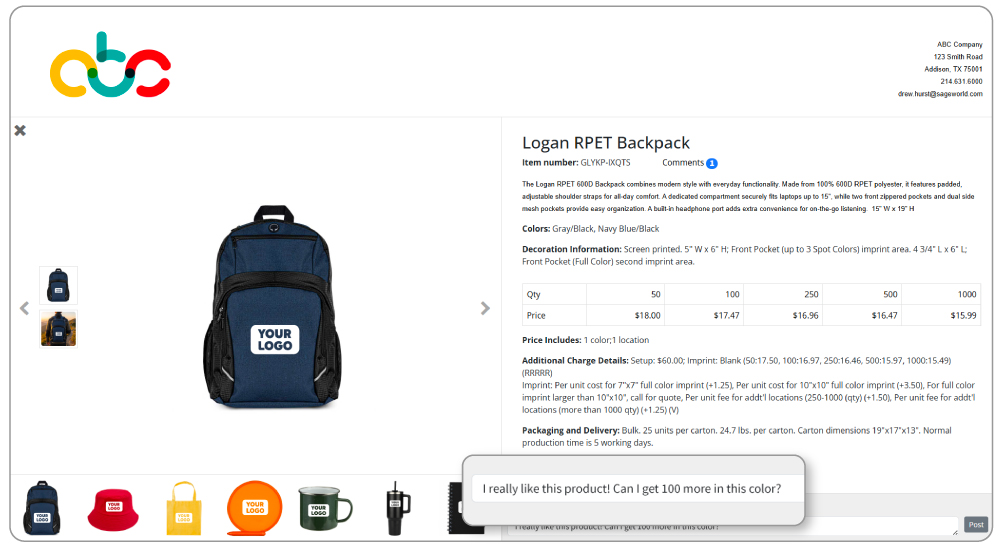Open the red bucket hat product
This screenshot has height=547, width=1000.
(113, 510)
